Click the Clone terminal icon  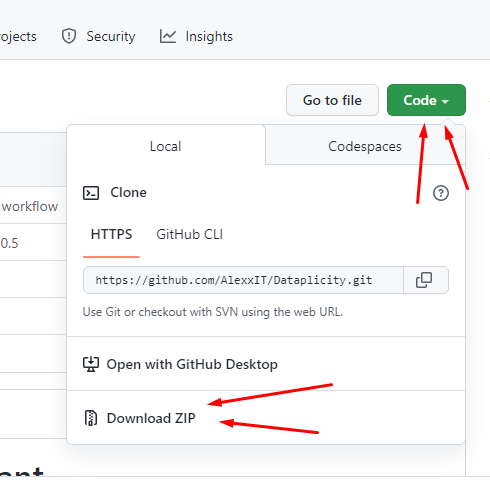(91, 193)
